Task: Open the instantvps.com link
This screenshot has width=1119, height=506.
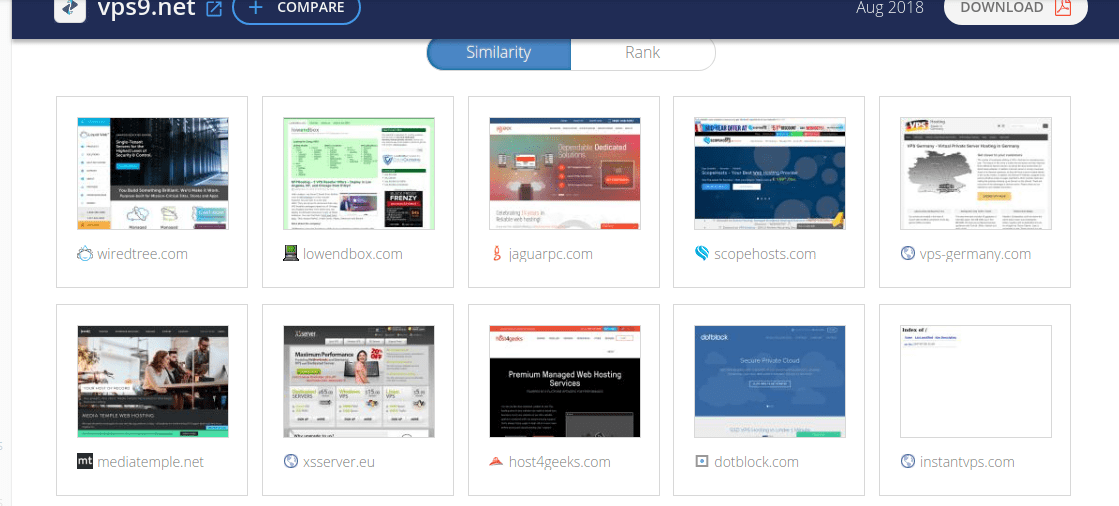Action: coord(967,462)
